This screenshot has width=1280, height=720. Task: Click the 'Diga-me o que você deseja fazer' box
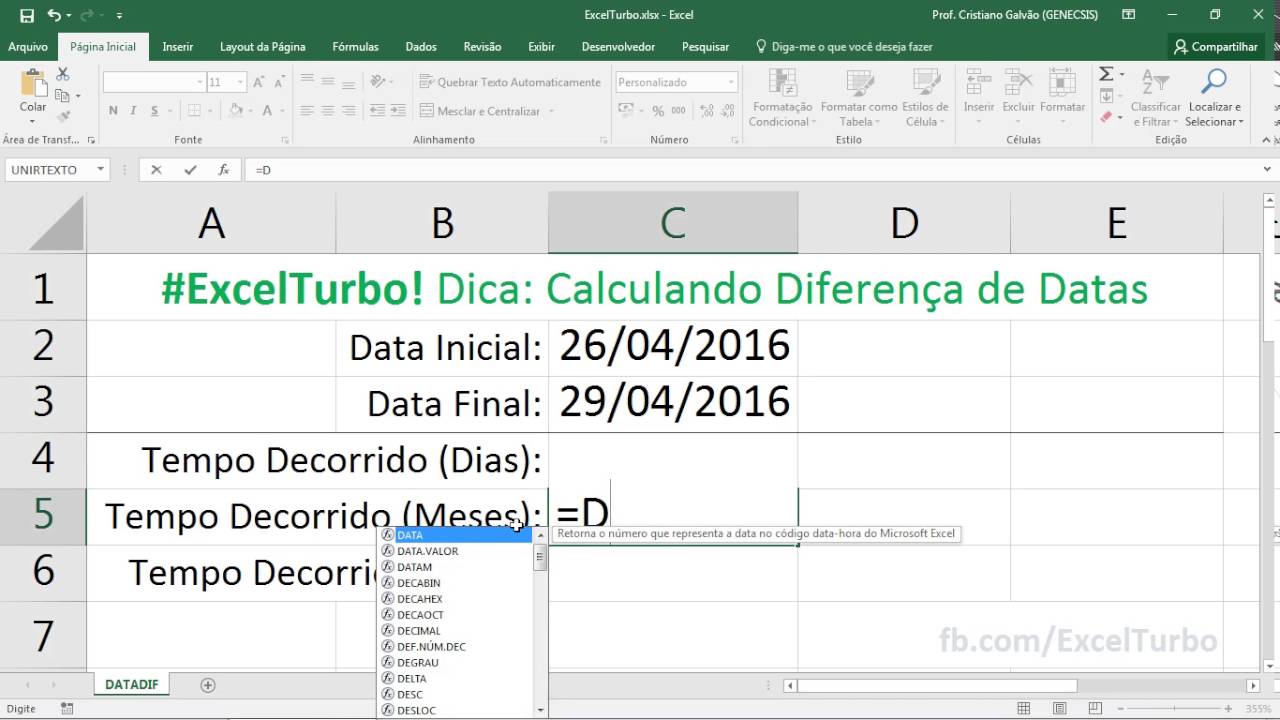click(x=845, y=47)
